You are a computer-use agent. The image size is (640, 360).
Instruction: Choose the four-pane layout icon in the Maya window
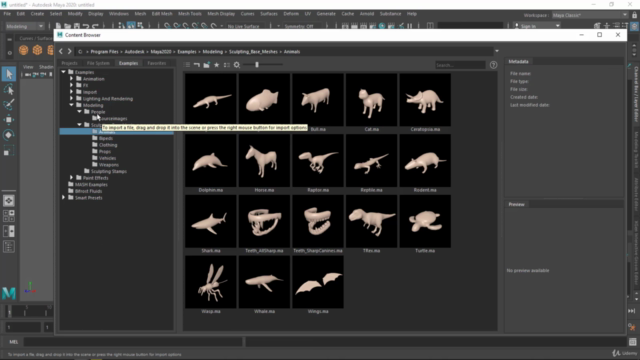(x=9, y=216)
